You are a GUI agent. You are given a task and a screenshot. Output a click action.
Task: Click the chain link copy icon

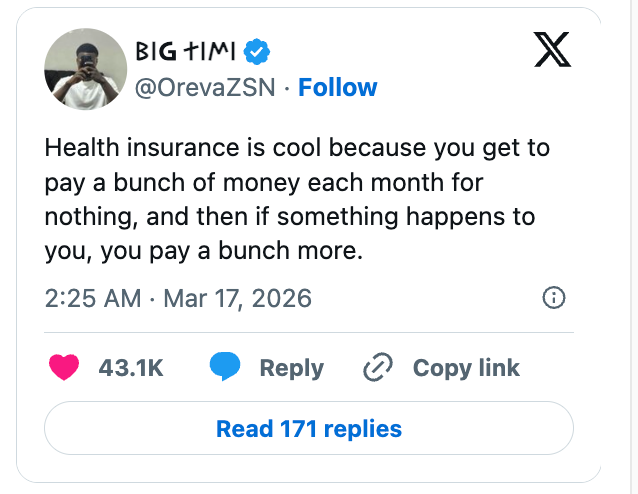click(377, 368)
